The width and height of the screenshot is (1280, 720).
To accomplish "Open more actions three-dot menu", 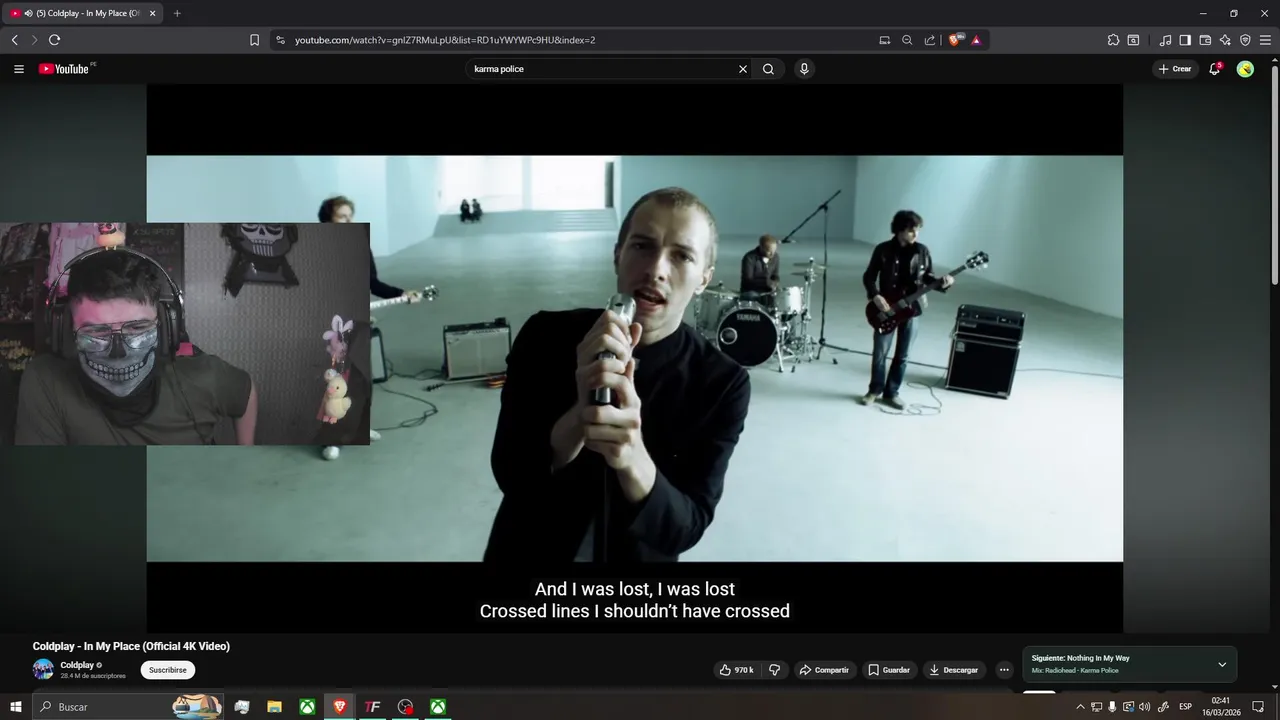I will [1004, 670].
